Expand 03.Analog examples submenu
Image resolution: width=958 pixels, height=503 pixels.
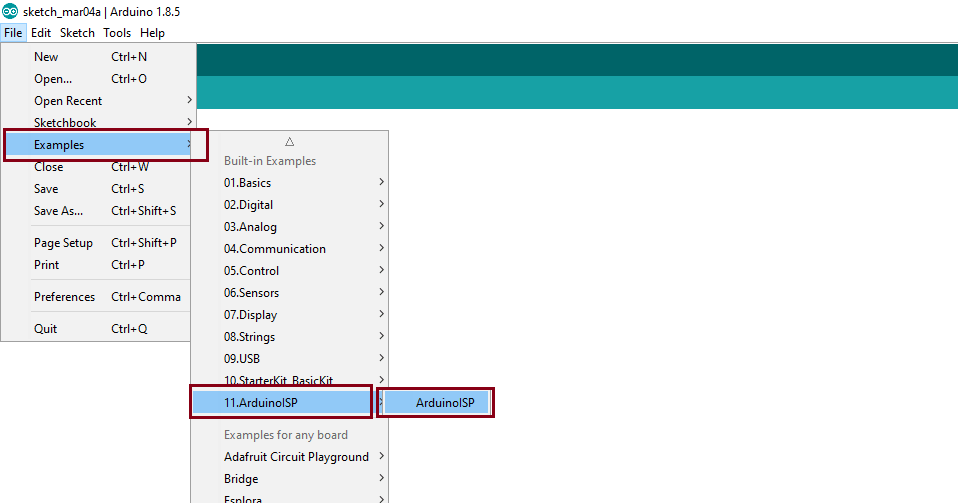290,227
